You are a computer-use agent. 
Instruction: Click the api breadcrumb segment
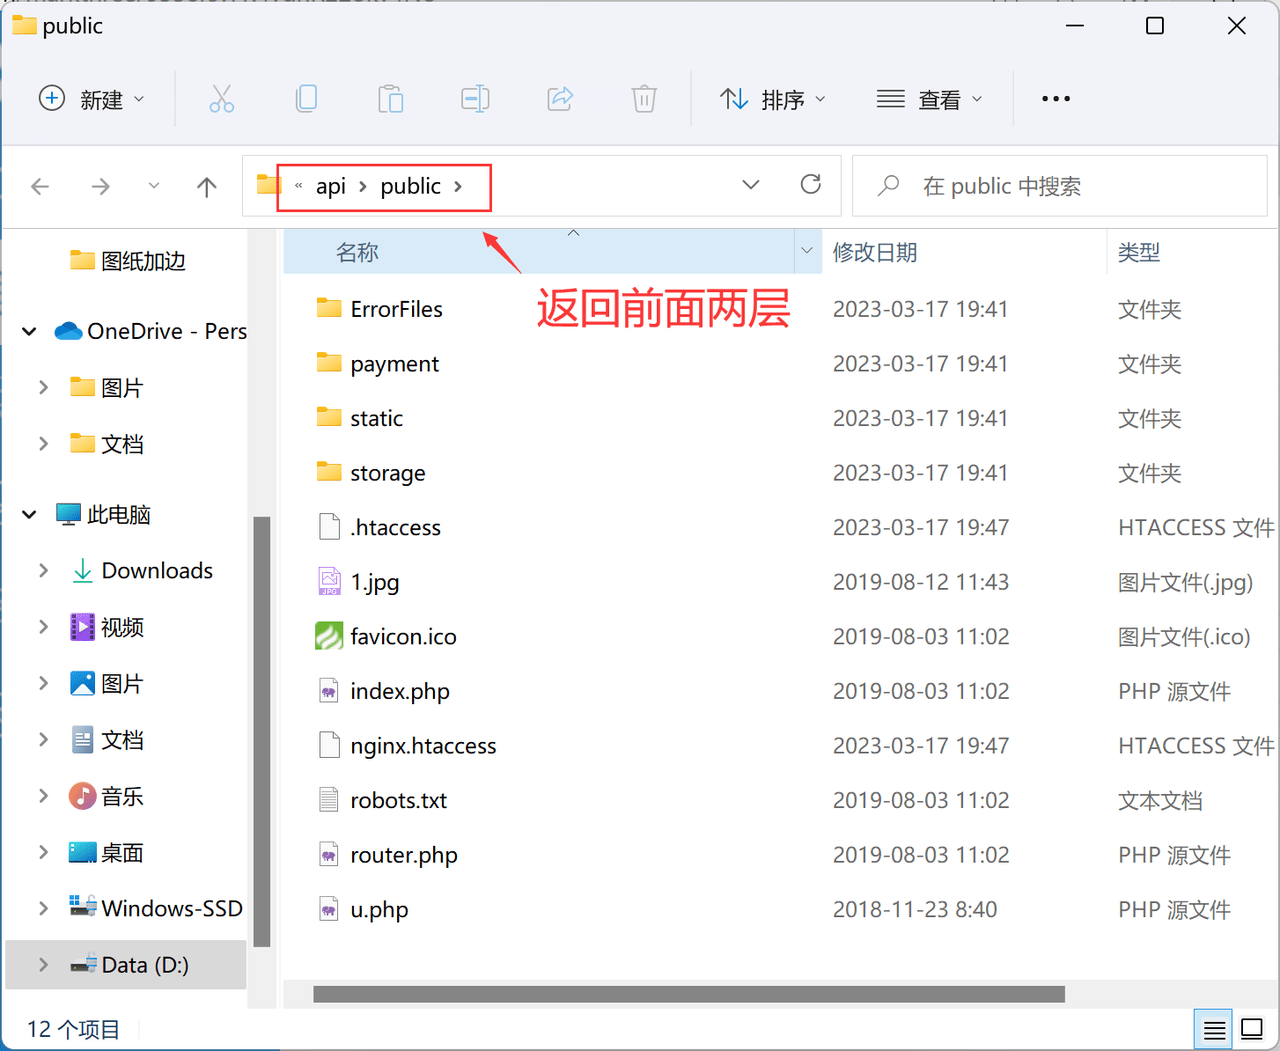(x=331, y=186)
